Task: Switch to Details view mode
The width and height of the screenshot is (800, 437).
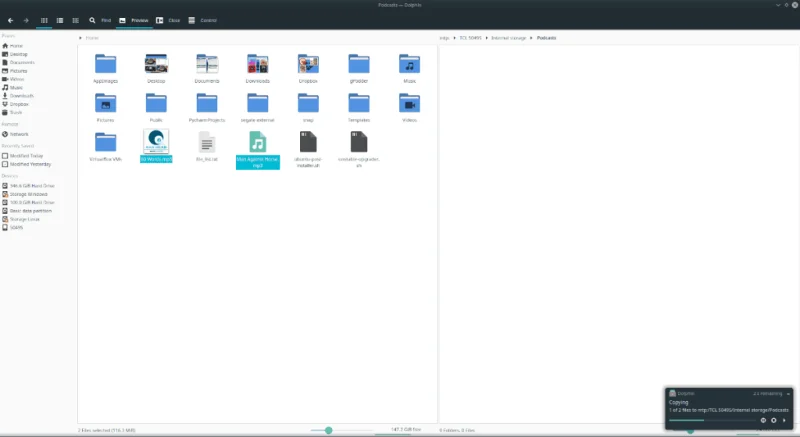Action: coord(76,20)
